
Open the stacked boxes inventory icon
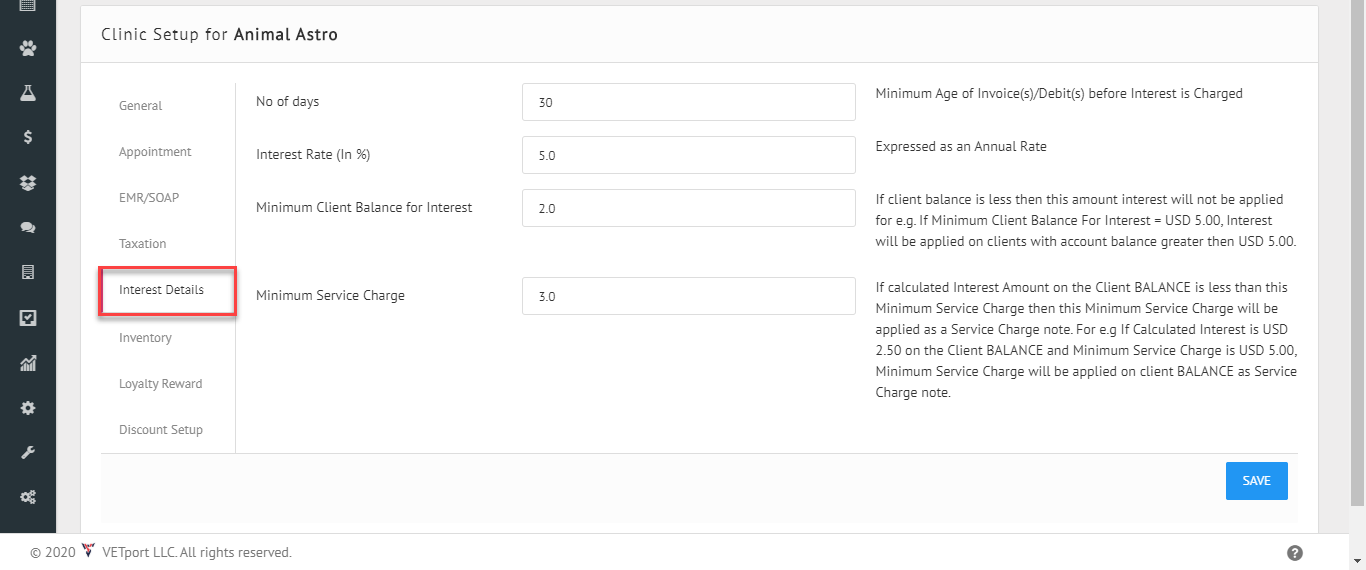(28, 183)
